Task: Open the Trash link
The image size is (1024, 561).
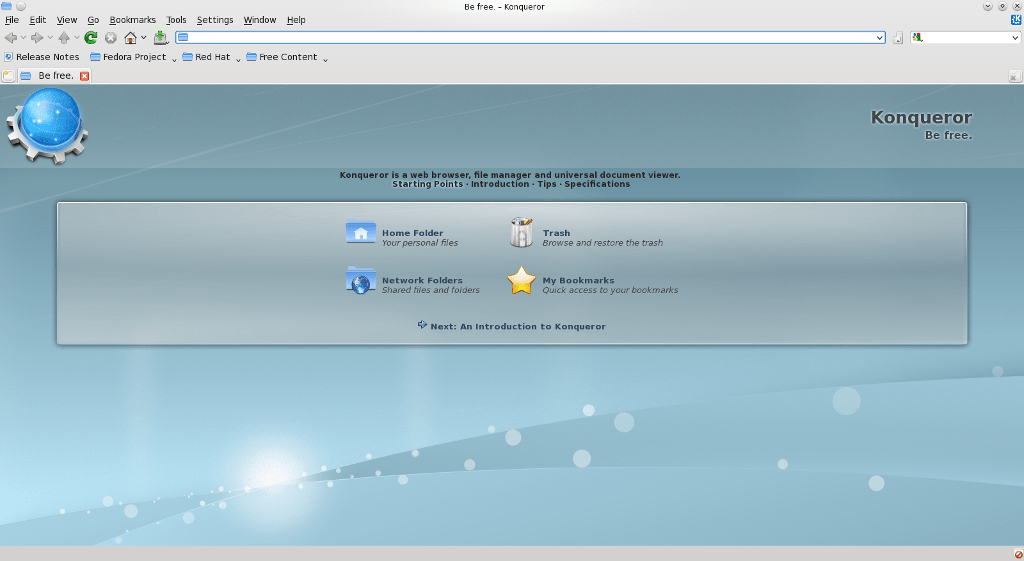Action: [x=556, y=233]
